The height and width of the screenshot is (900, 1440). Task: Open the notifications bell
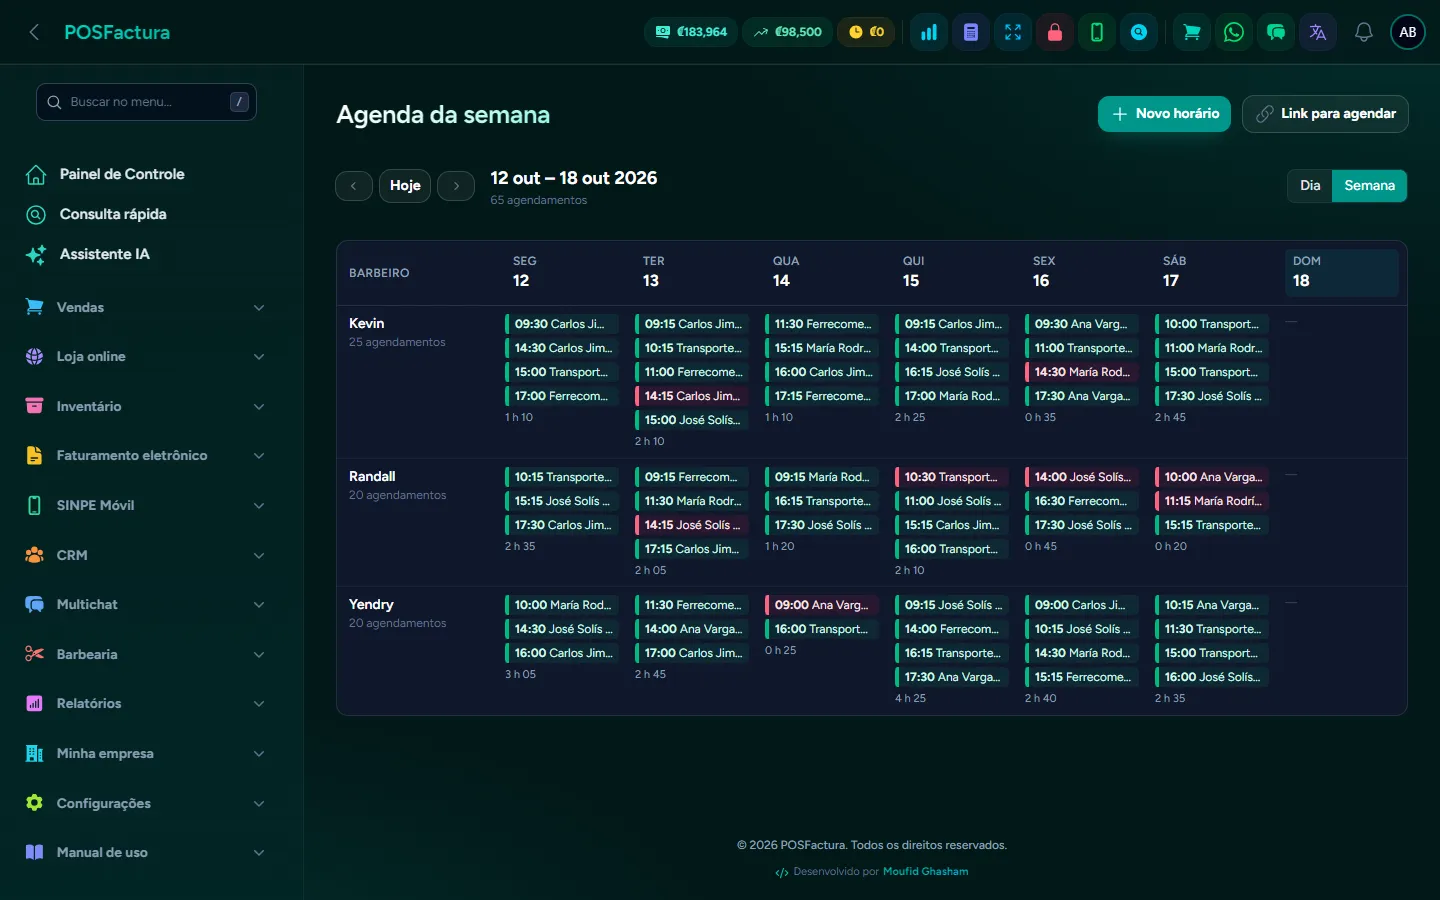(x=1364, y=32)
